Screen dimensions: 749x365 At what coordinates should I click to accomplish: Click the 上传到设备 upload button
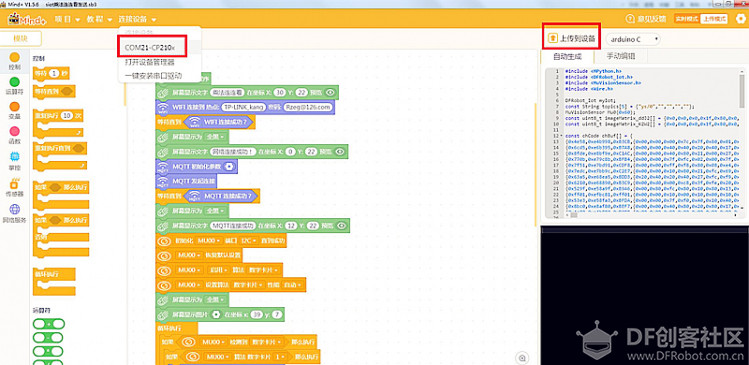[x=572, y=39]
